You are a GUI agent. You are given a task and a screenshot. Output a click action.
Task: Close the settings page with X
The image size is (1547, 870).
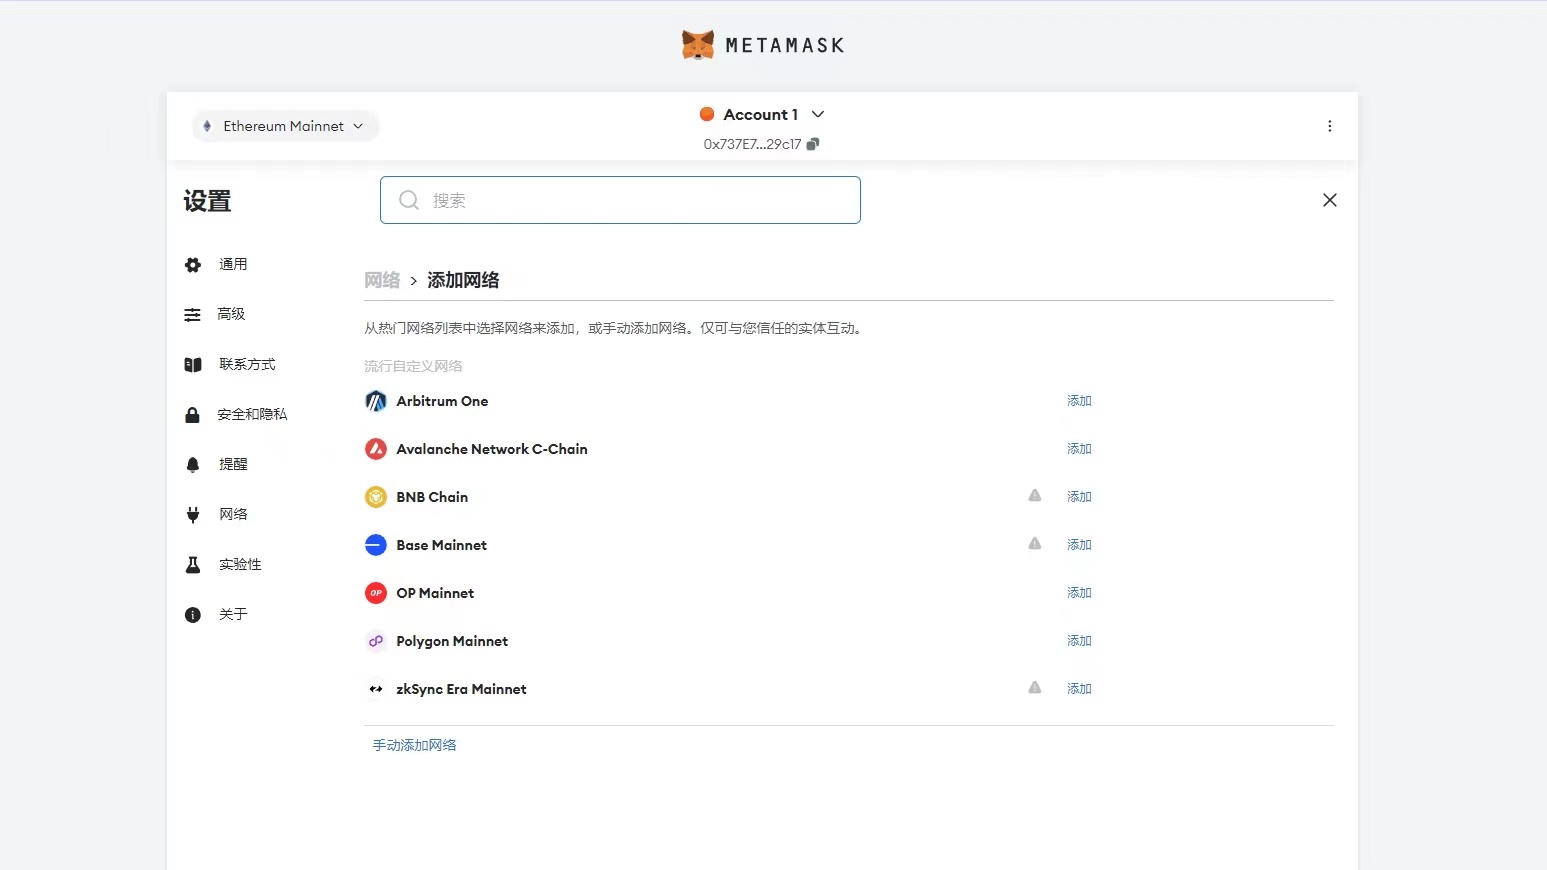[1330, 200]
